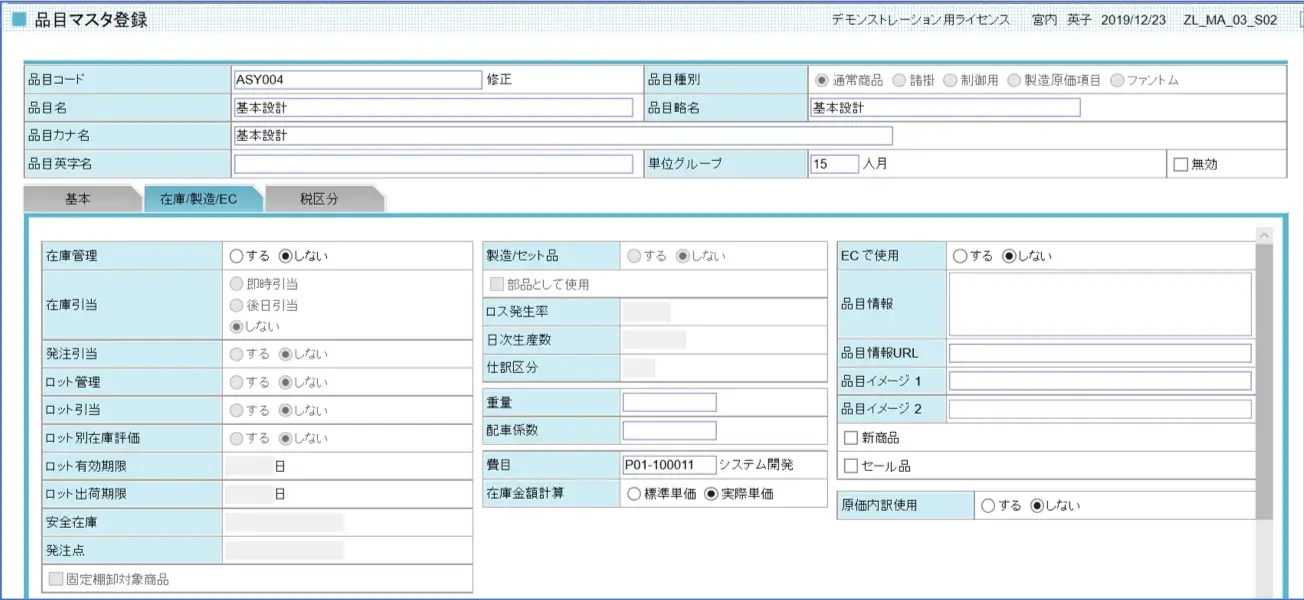Set 在庫管理 to する
This screenshot has width=1304, height=600.
[x=236, y=256]
